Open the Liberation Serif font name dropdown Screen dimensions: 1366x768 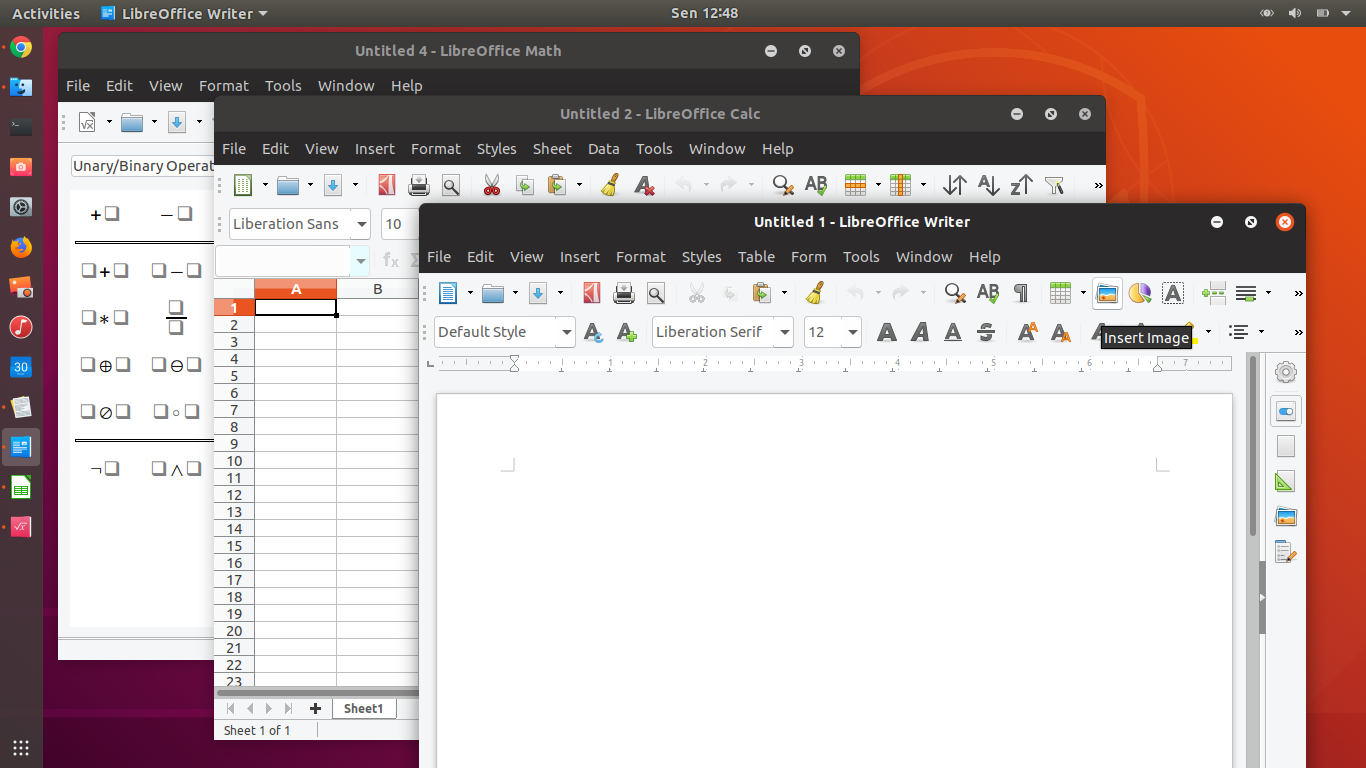click(785, 332)
